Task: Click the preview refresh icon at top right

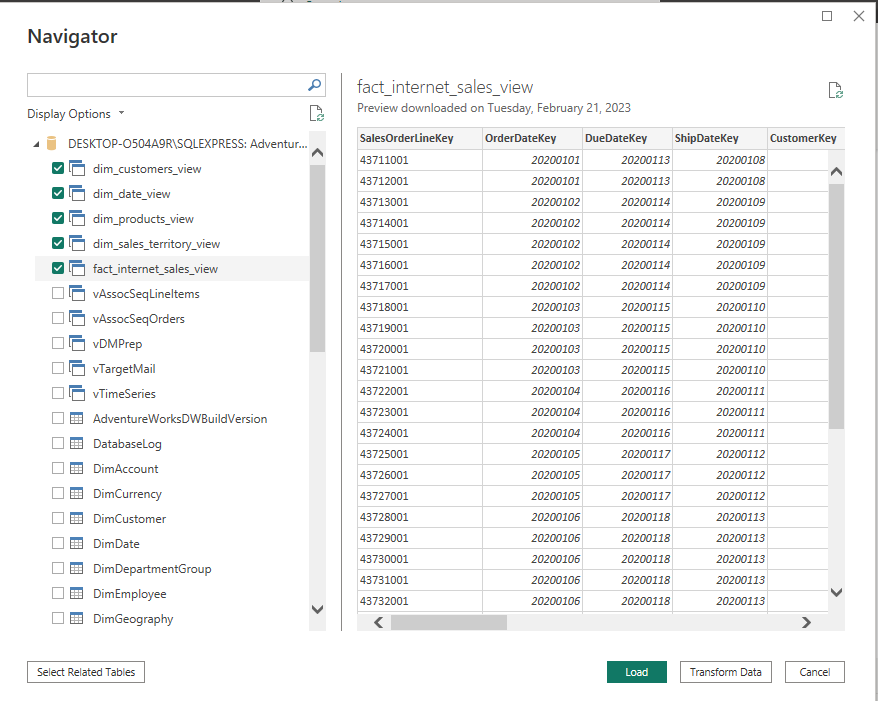Action: pos(835,90)
